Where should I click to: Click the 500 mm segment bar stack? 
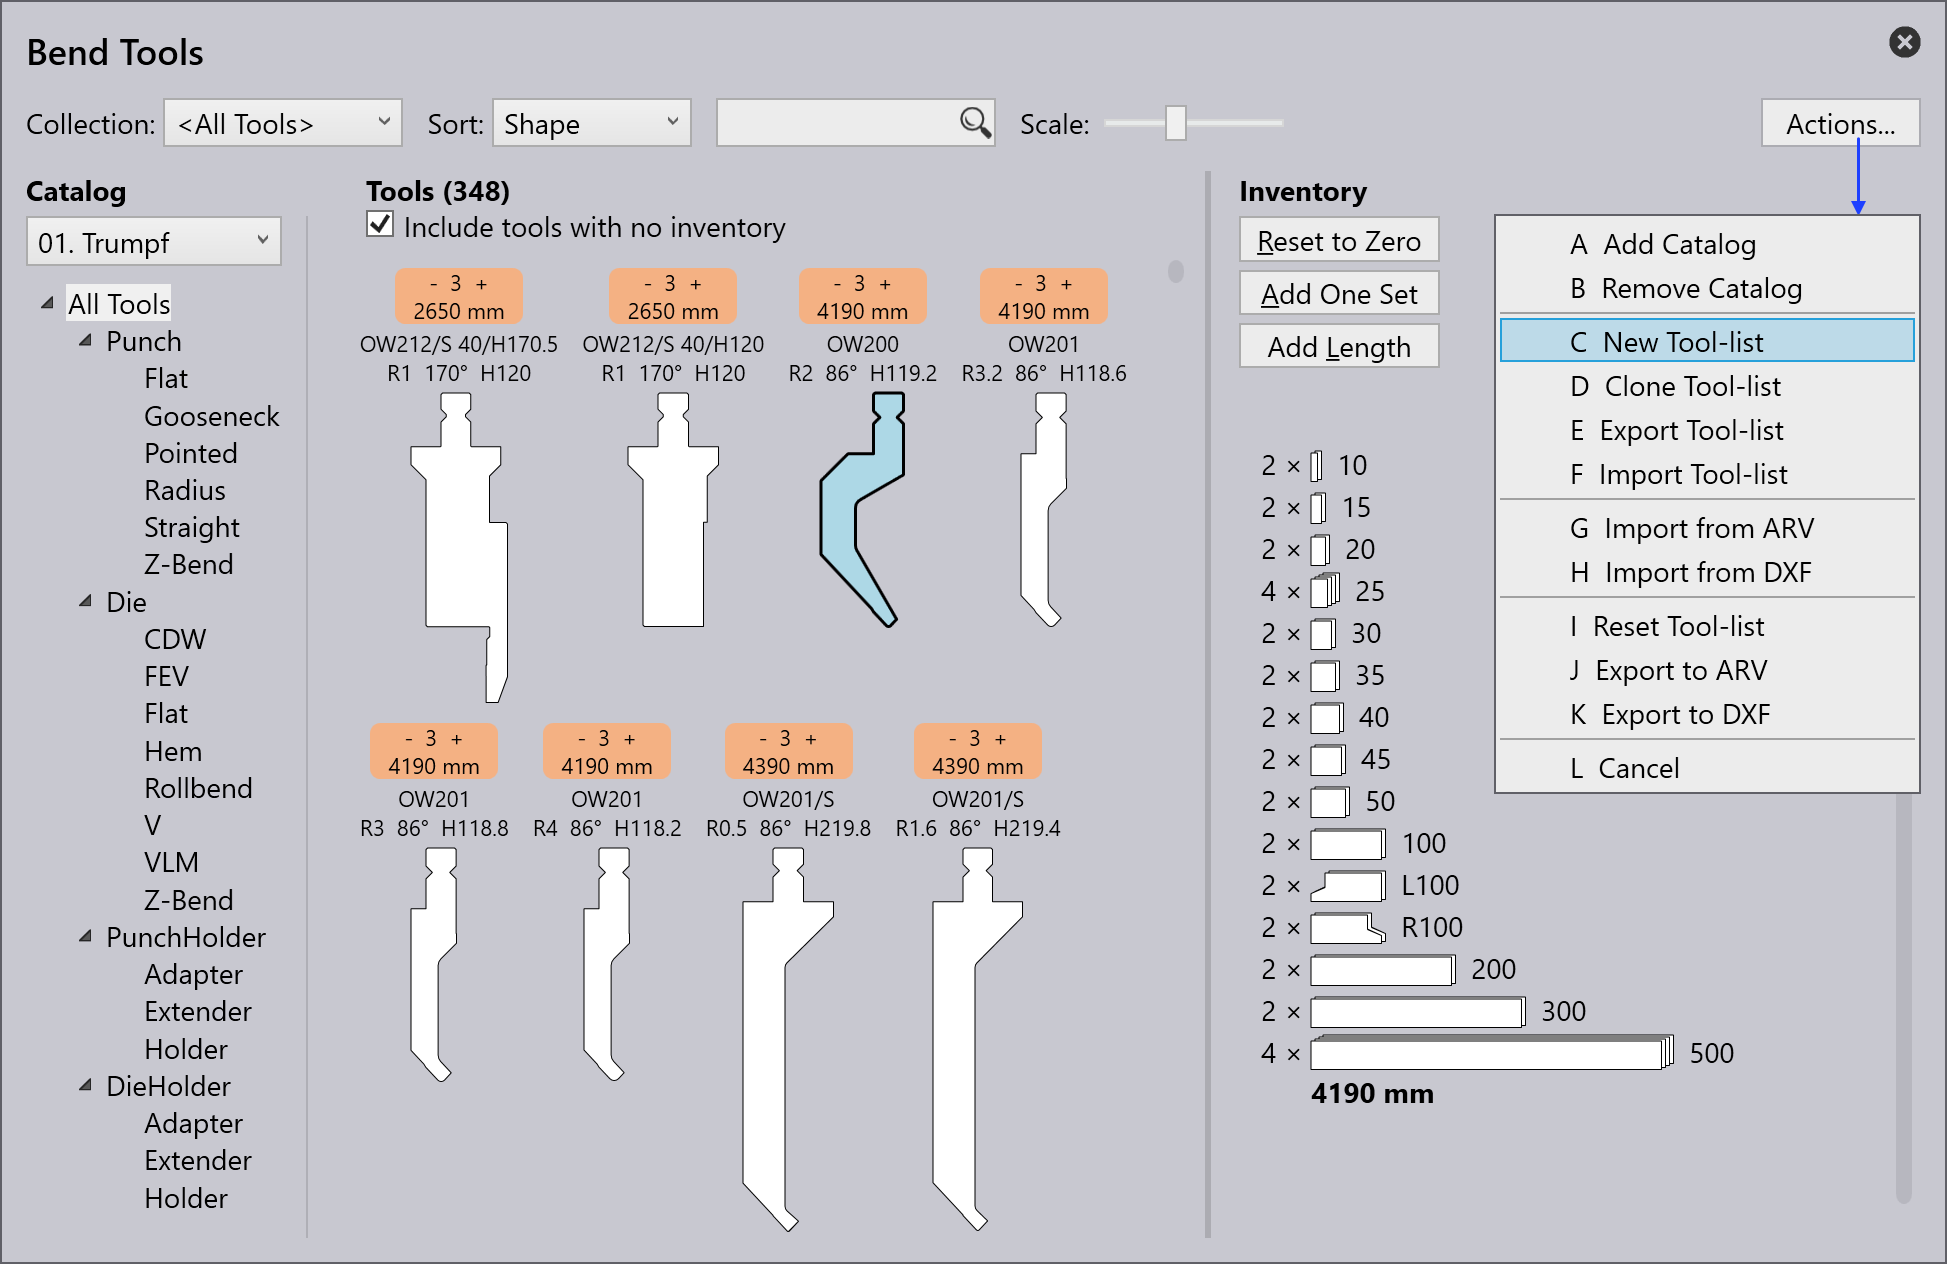(x=1492, y=1052)
